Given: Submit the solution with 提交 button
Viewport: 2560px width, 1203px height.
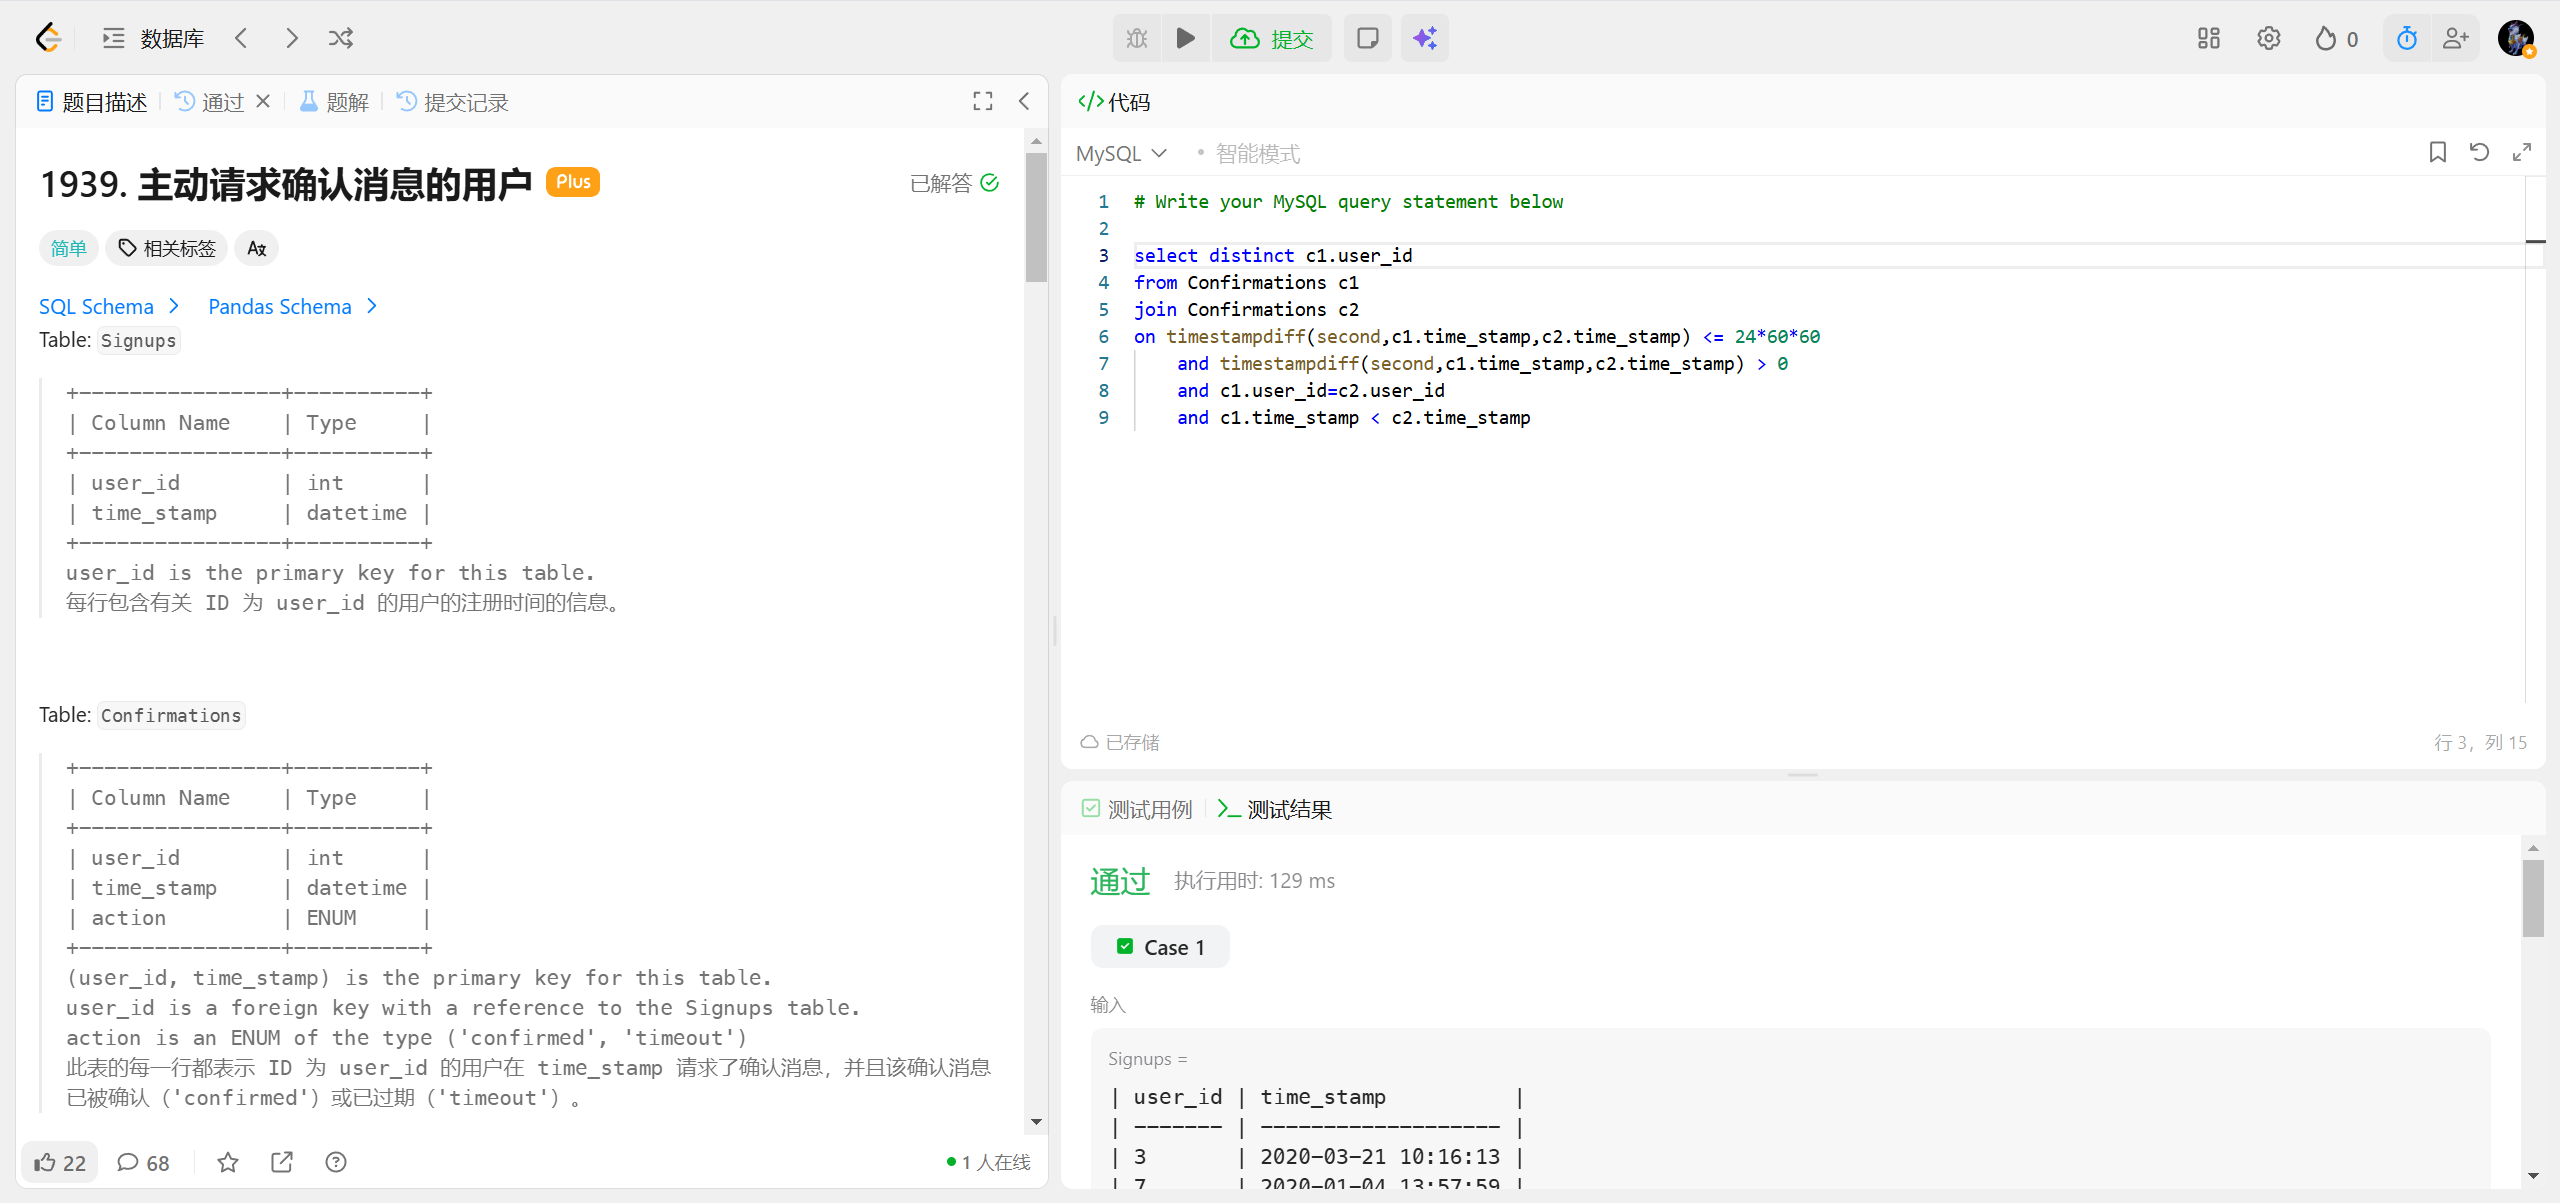Looking at the screenshot, I should tap(1272, 38).
